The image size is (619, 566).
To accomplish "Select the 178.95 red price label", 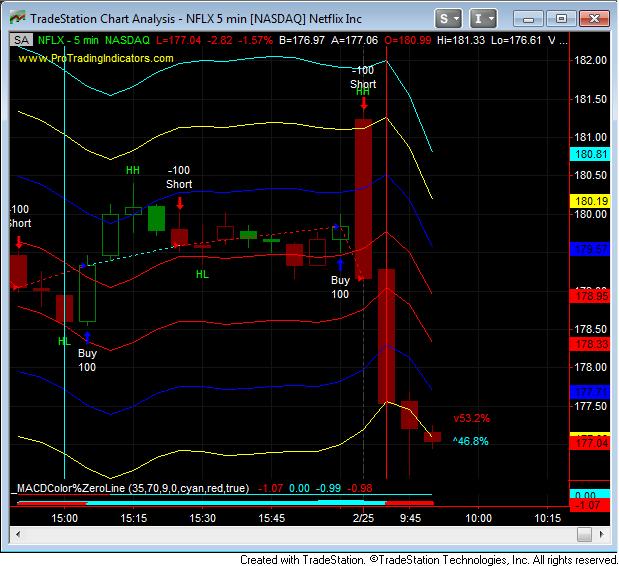I will (x=590, y=296).
